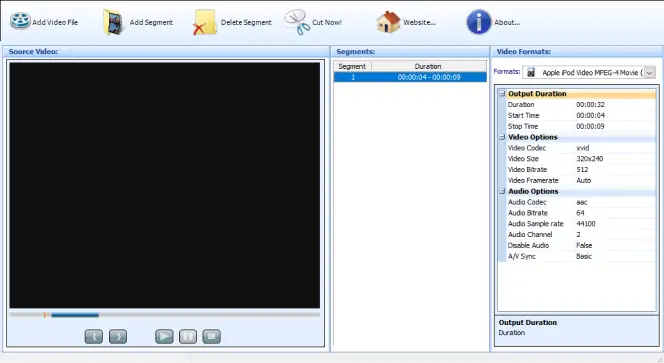Stop the video playback
The height and width of the screenshot is (363, 664).
[212, 337]
